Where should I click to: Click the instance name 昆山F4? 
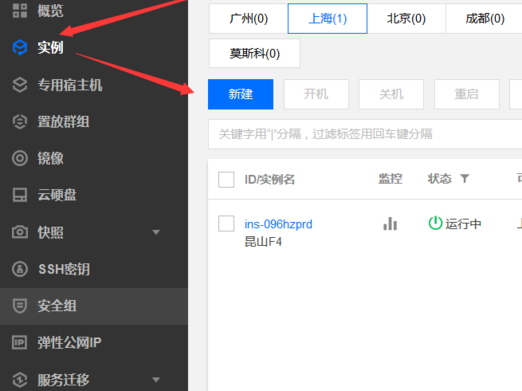(x=263, y=241)
